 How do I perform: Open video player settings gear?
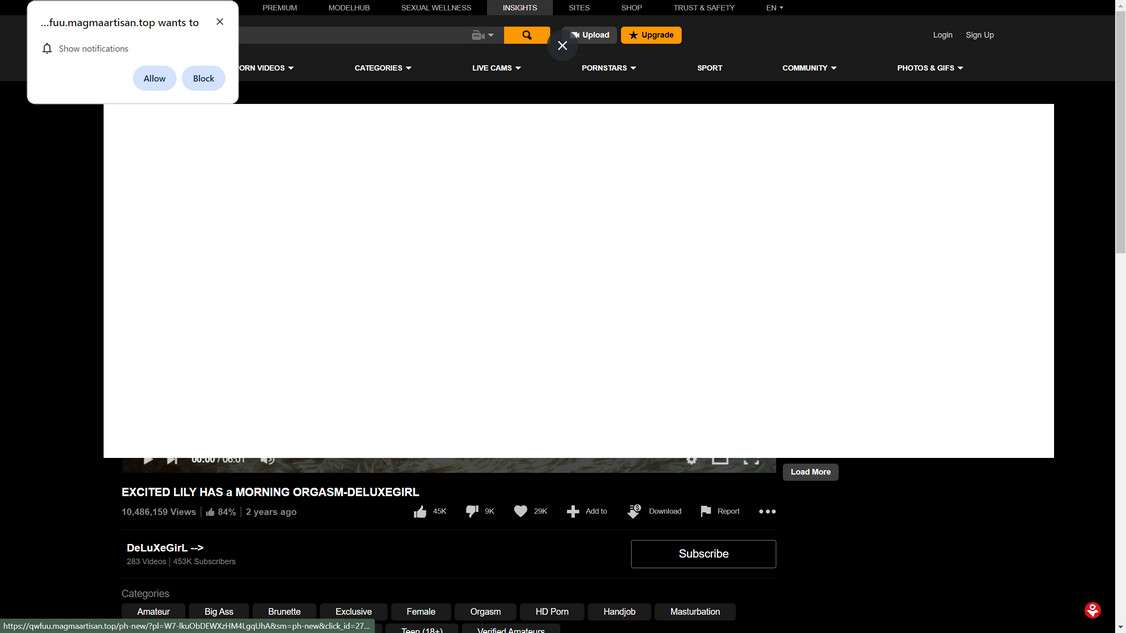tap(692, 459)
